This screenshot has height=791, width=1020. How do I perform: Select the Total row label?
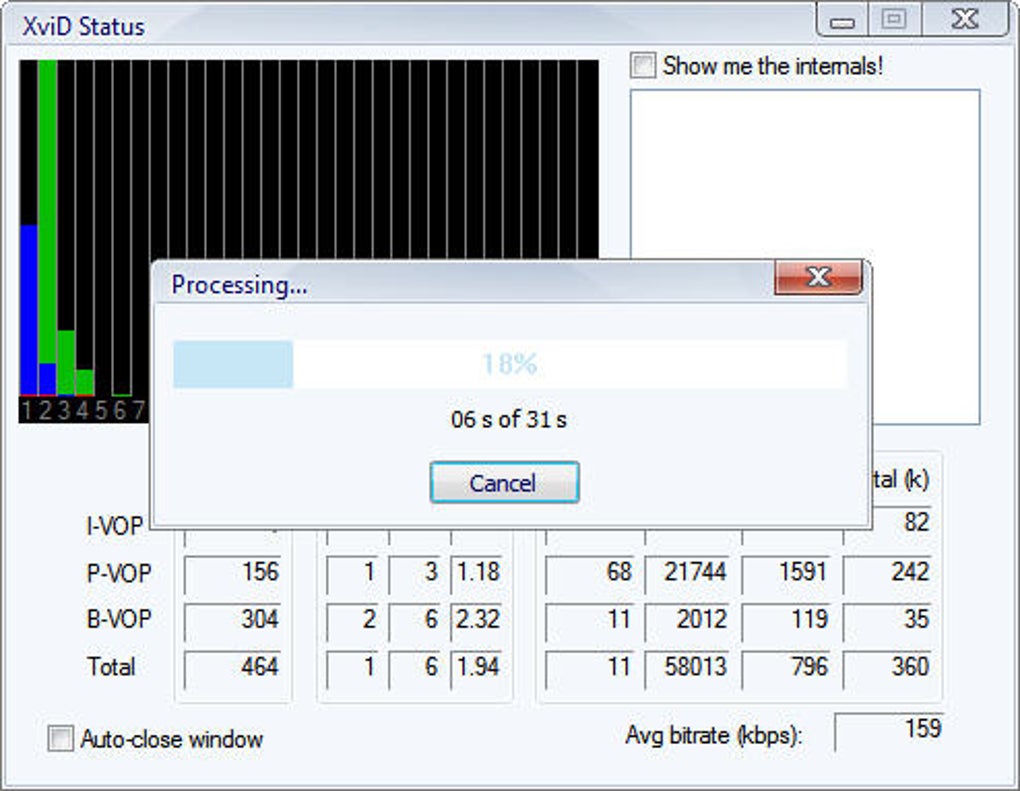click(111, 666)
